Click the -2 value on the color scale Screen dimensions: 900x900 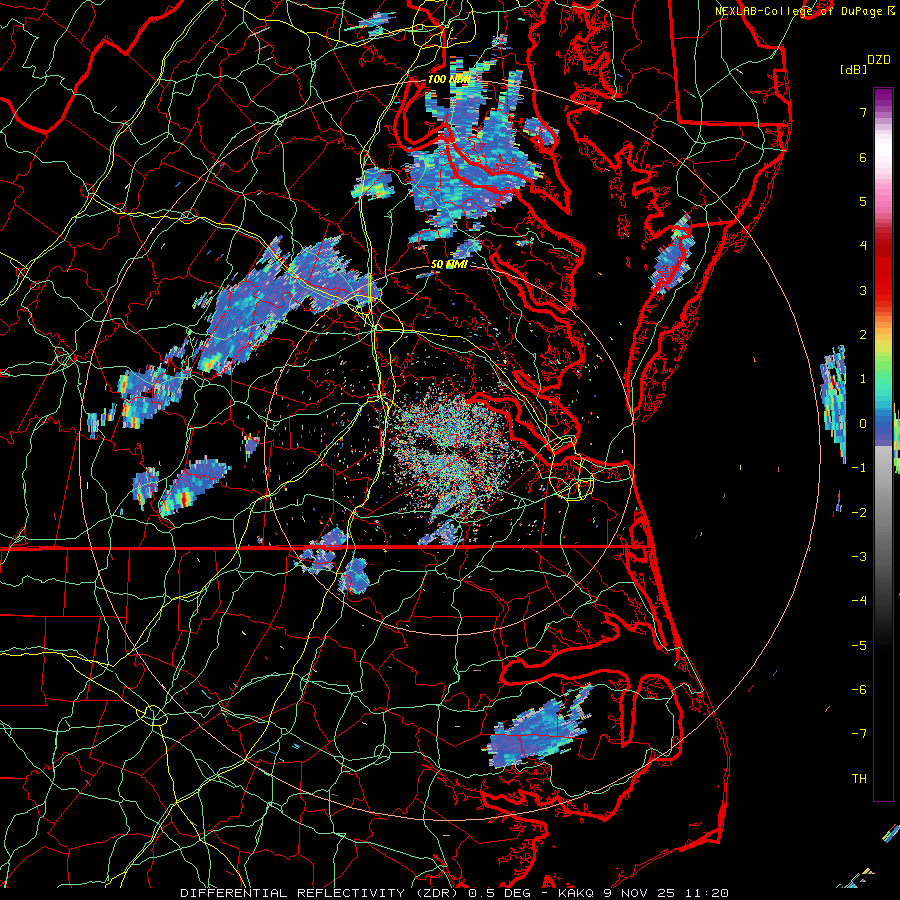tap(859, 513)
